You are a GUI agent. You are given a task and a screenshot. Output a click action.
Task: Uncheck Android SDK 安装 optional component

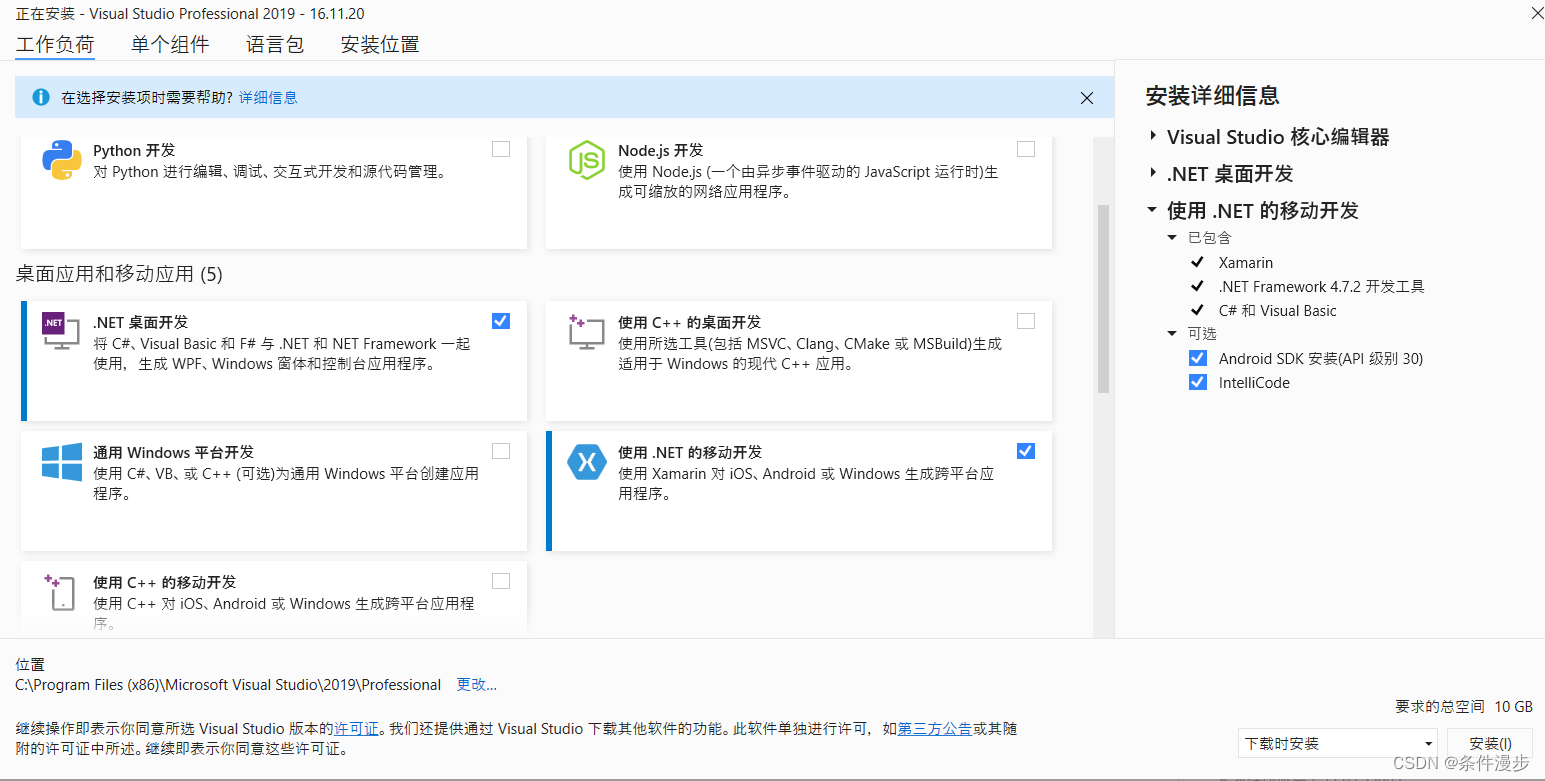(x=1197, y=358)
